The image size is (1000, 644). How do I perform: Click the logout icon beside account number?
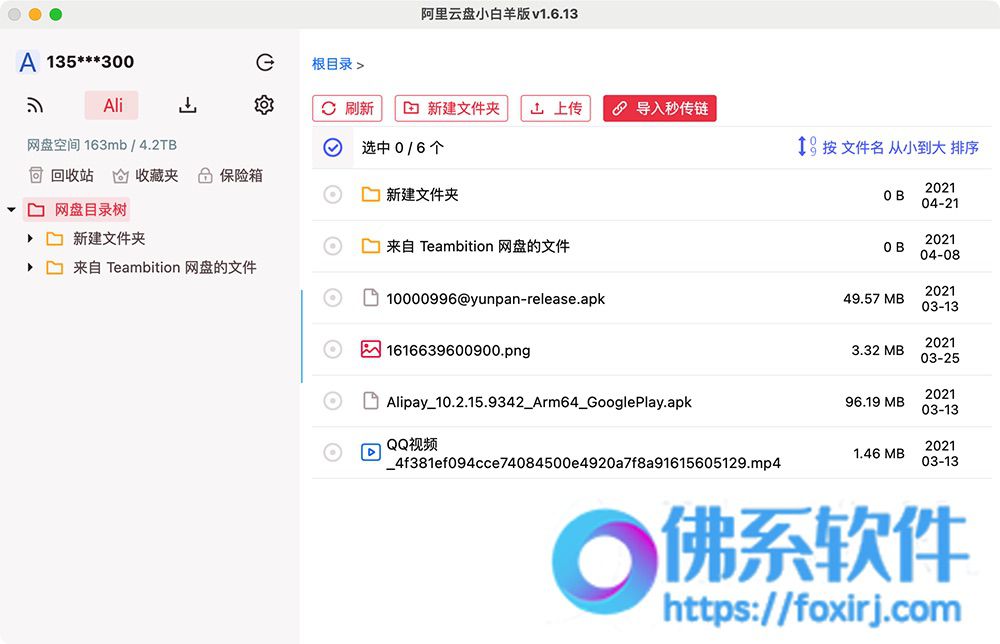click(265, 62)
